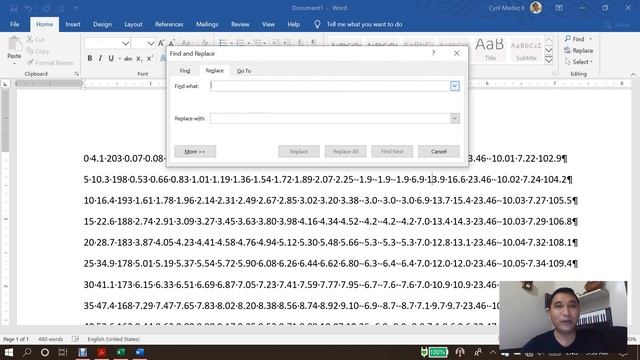Toggle Underline formatting
This screenshot has width=640, height=360.
tap(111, 58)
